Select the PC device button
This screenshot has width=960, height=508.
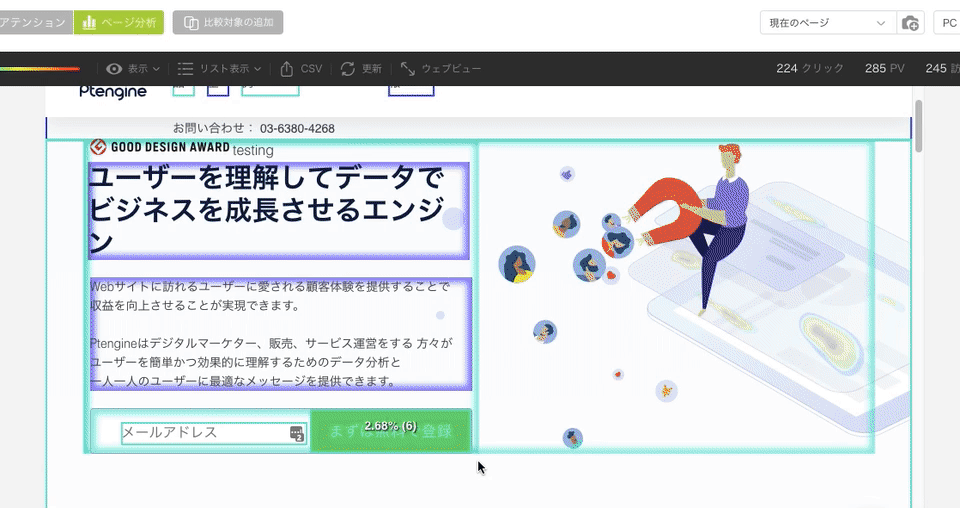[x=948, y=23]
